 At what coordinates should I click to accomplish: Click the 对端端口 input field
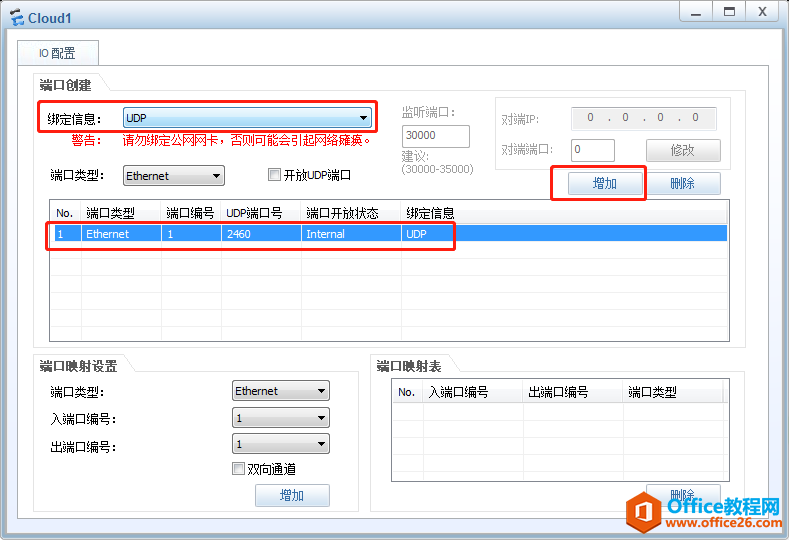pyautogui.click(x=593, y=150)
